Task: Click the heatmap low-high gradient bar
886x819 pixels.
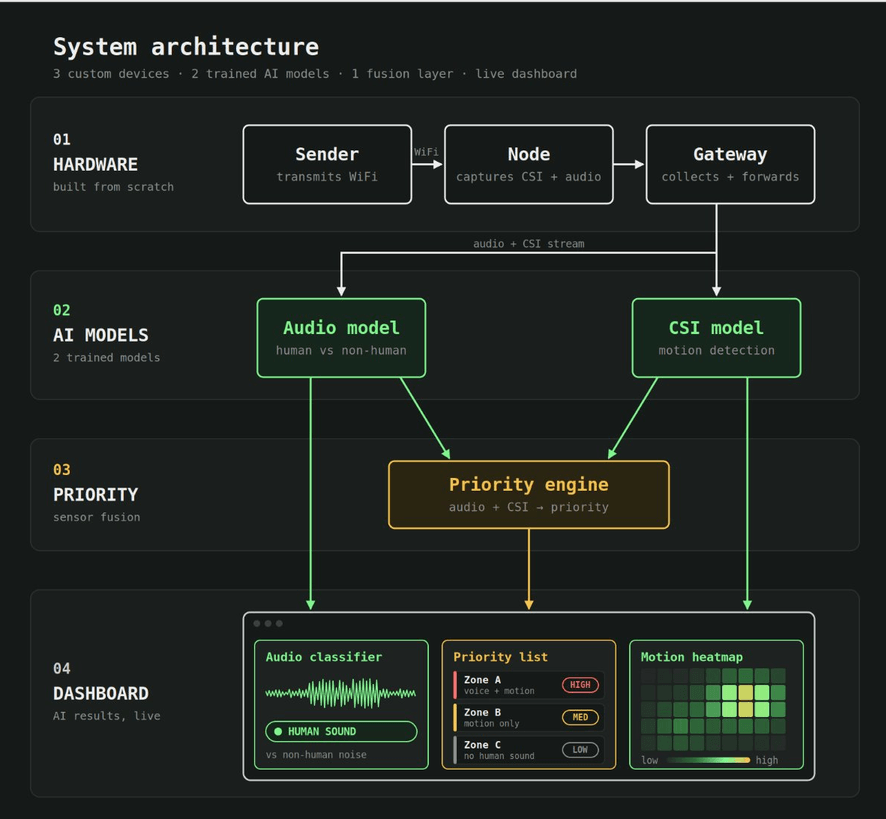Action: [709, 760]
